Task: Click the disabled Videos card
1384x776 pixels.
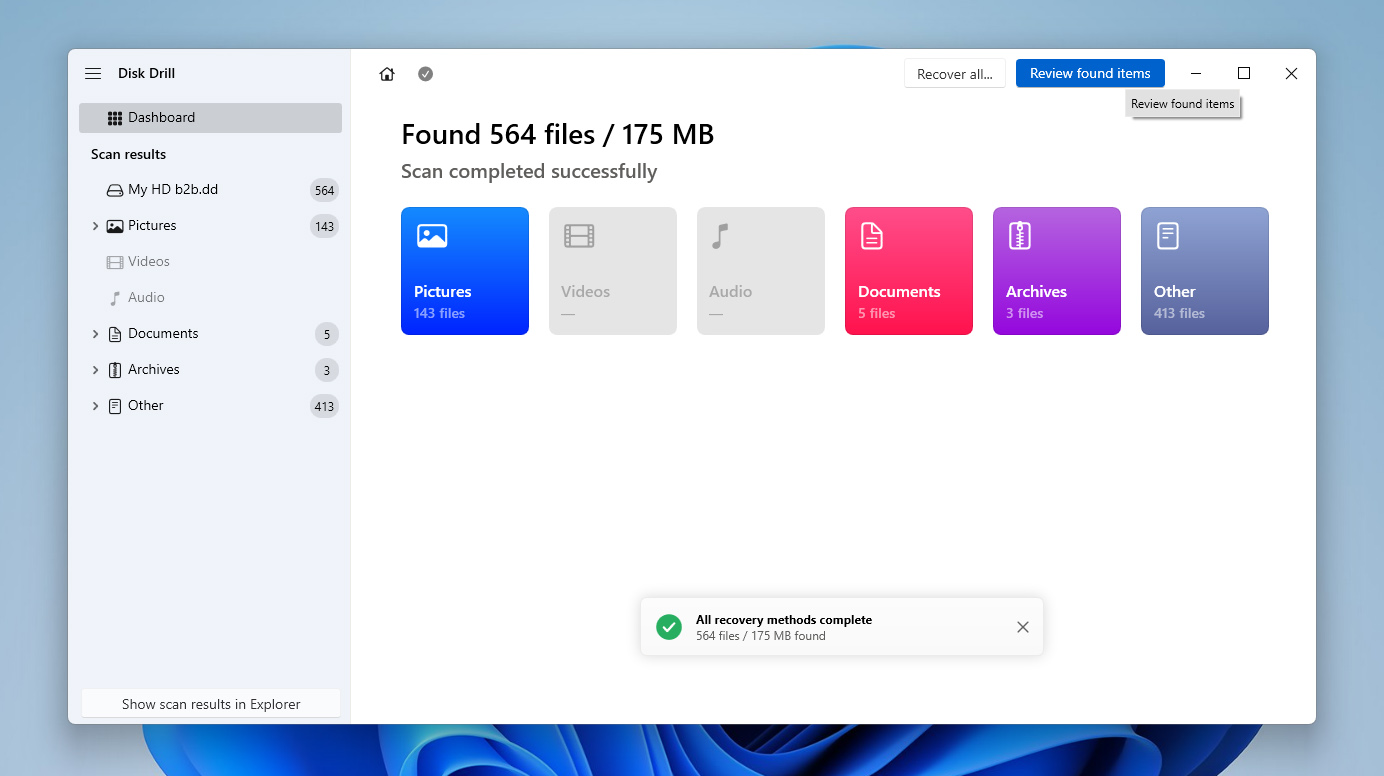Action: click(x=613, y=271)
